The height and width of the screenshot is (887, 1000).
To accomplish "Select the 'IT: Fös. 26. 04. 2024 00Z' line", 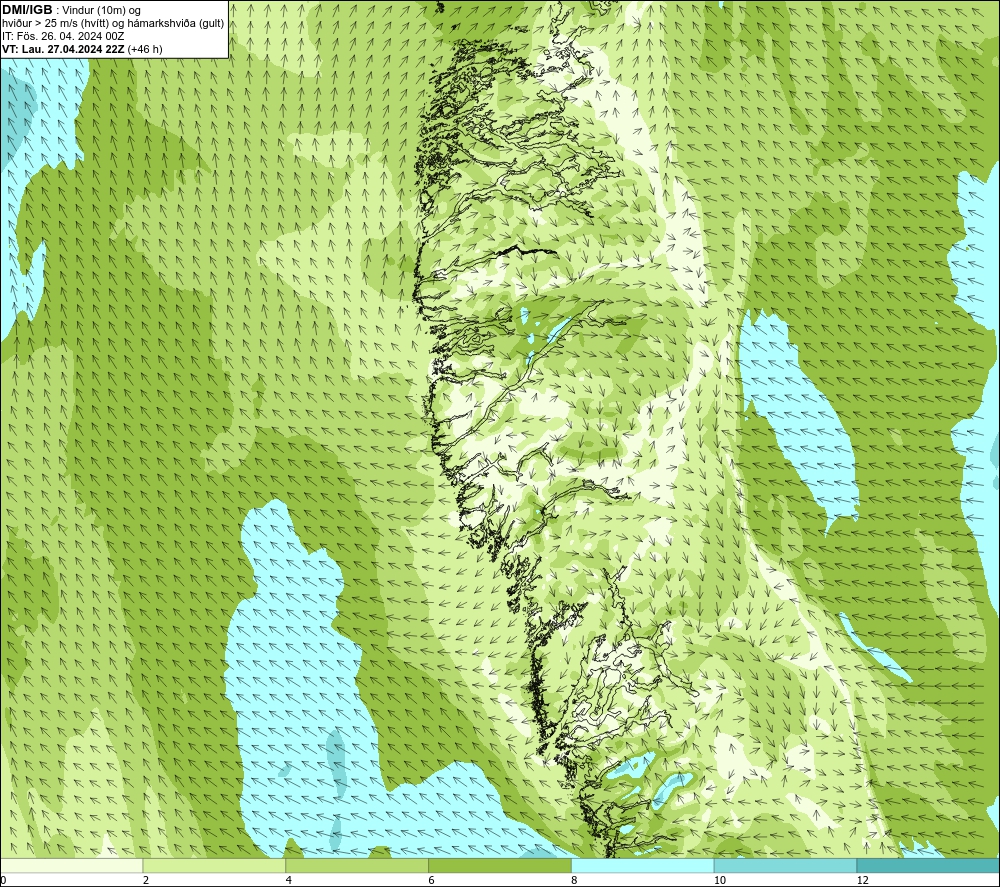I will [x=63, y=36].
